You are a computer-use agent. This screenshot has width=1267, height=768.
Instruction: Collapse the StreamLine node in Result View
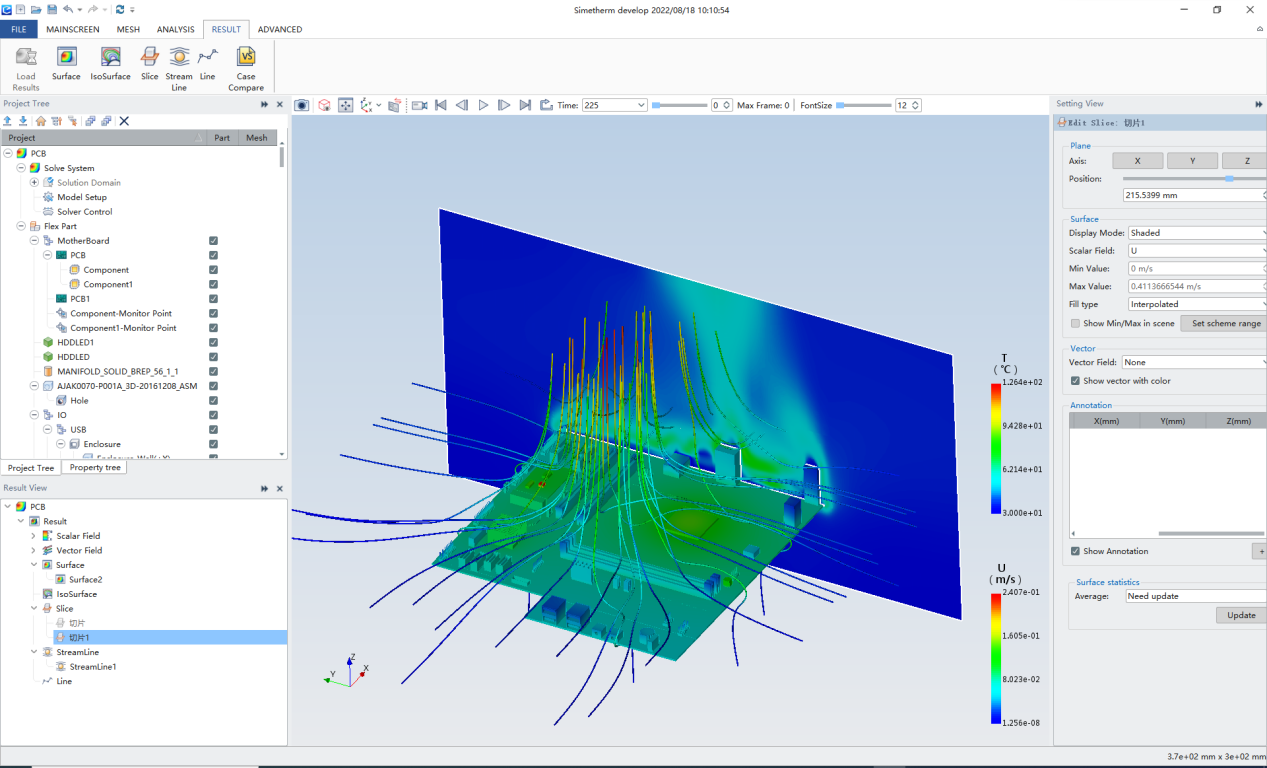(x=34, y=652)
